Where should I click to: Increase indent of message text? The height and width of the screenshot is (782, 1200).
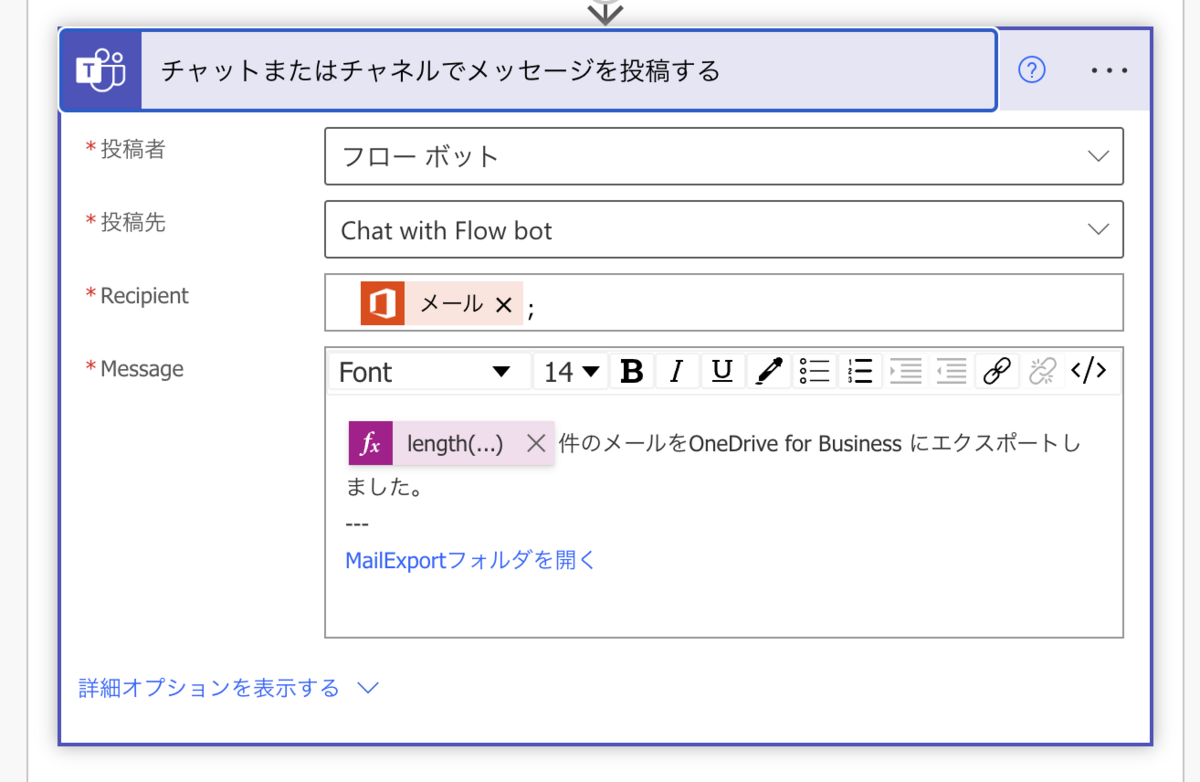click(x=905, y=372)
